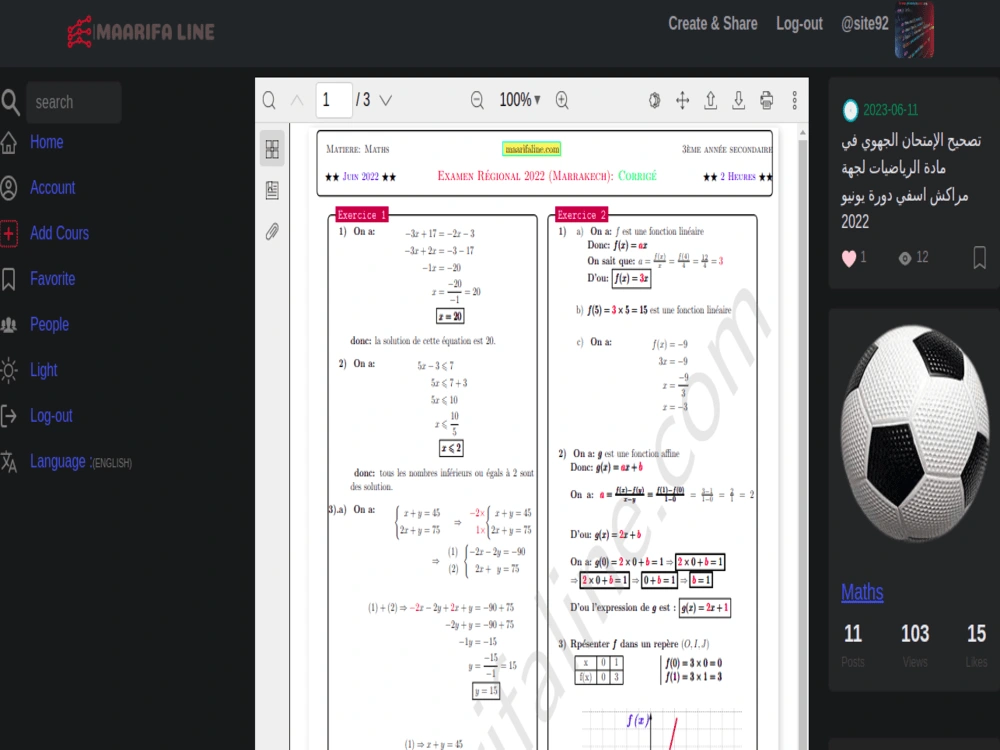Go to previous PDF page arrow
Viewport: 1000px width, 750px height.
[x=297, y=100]
